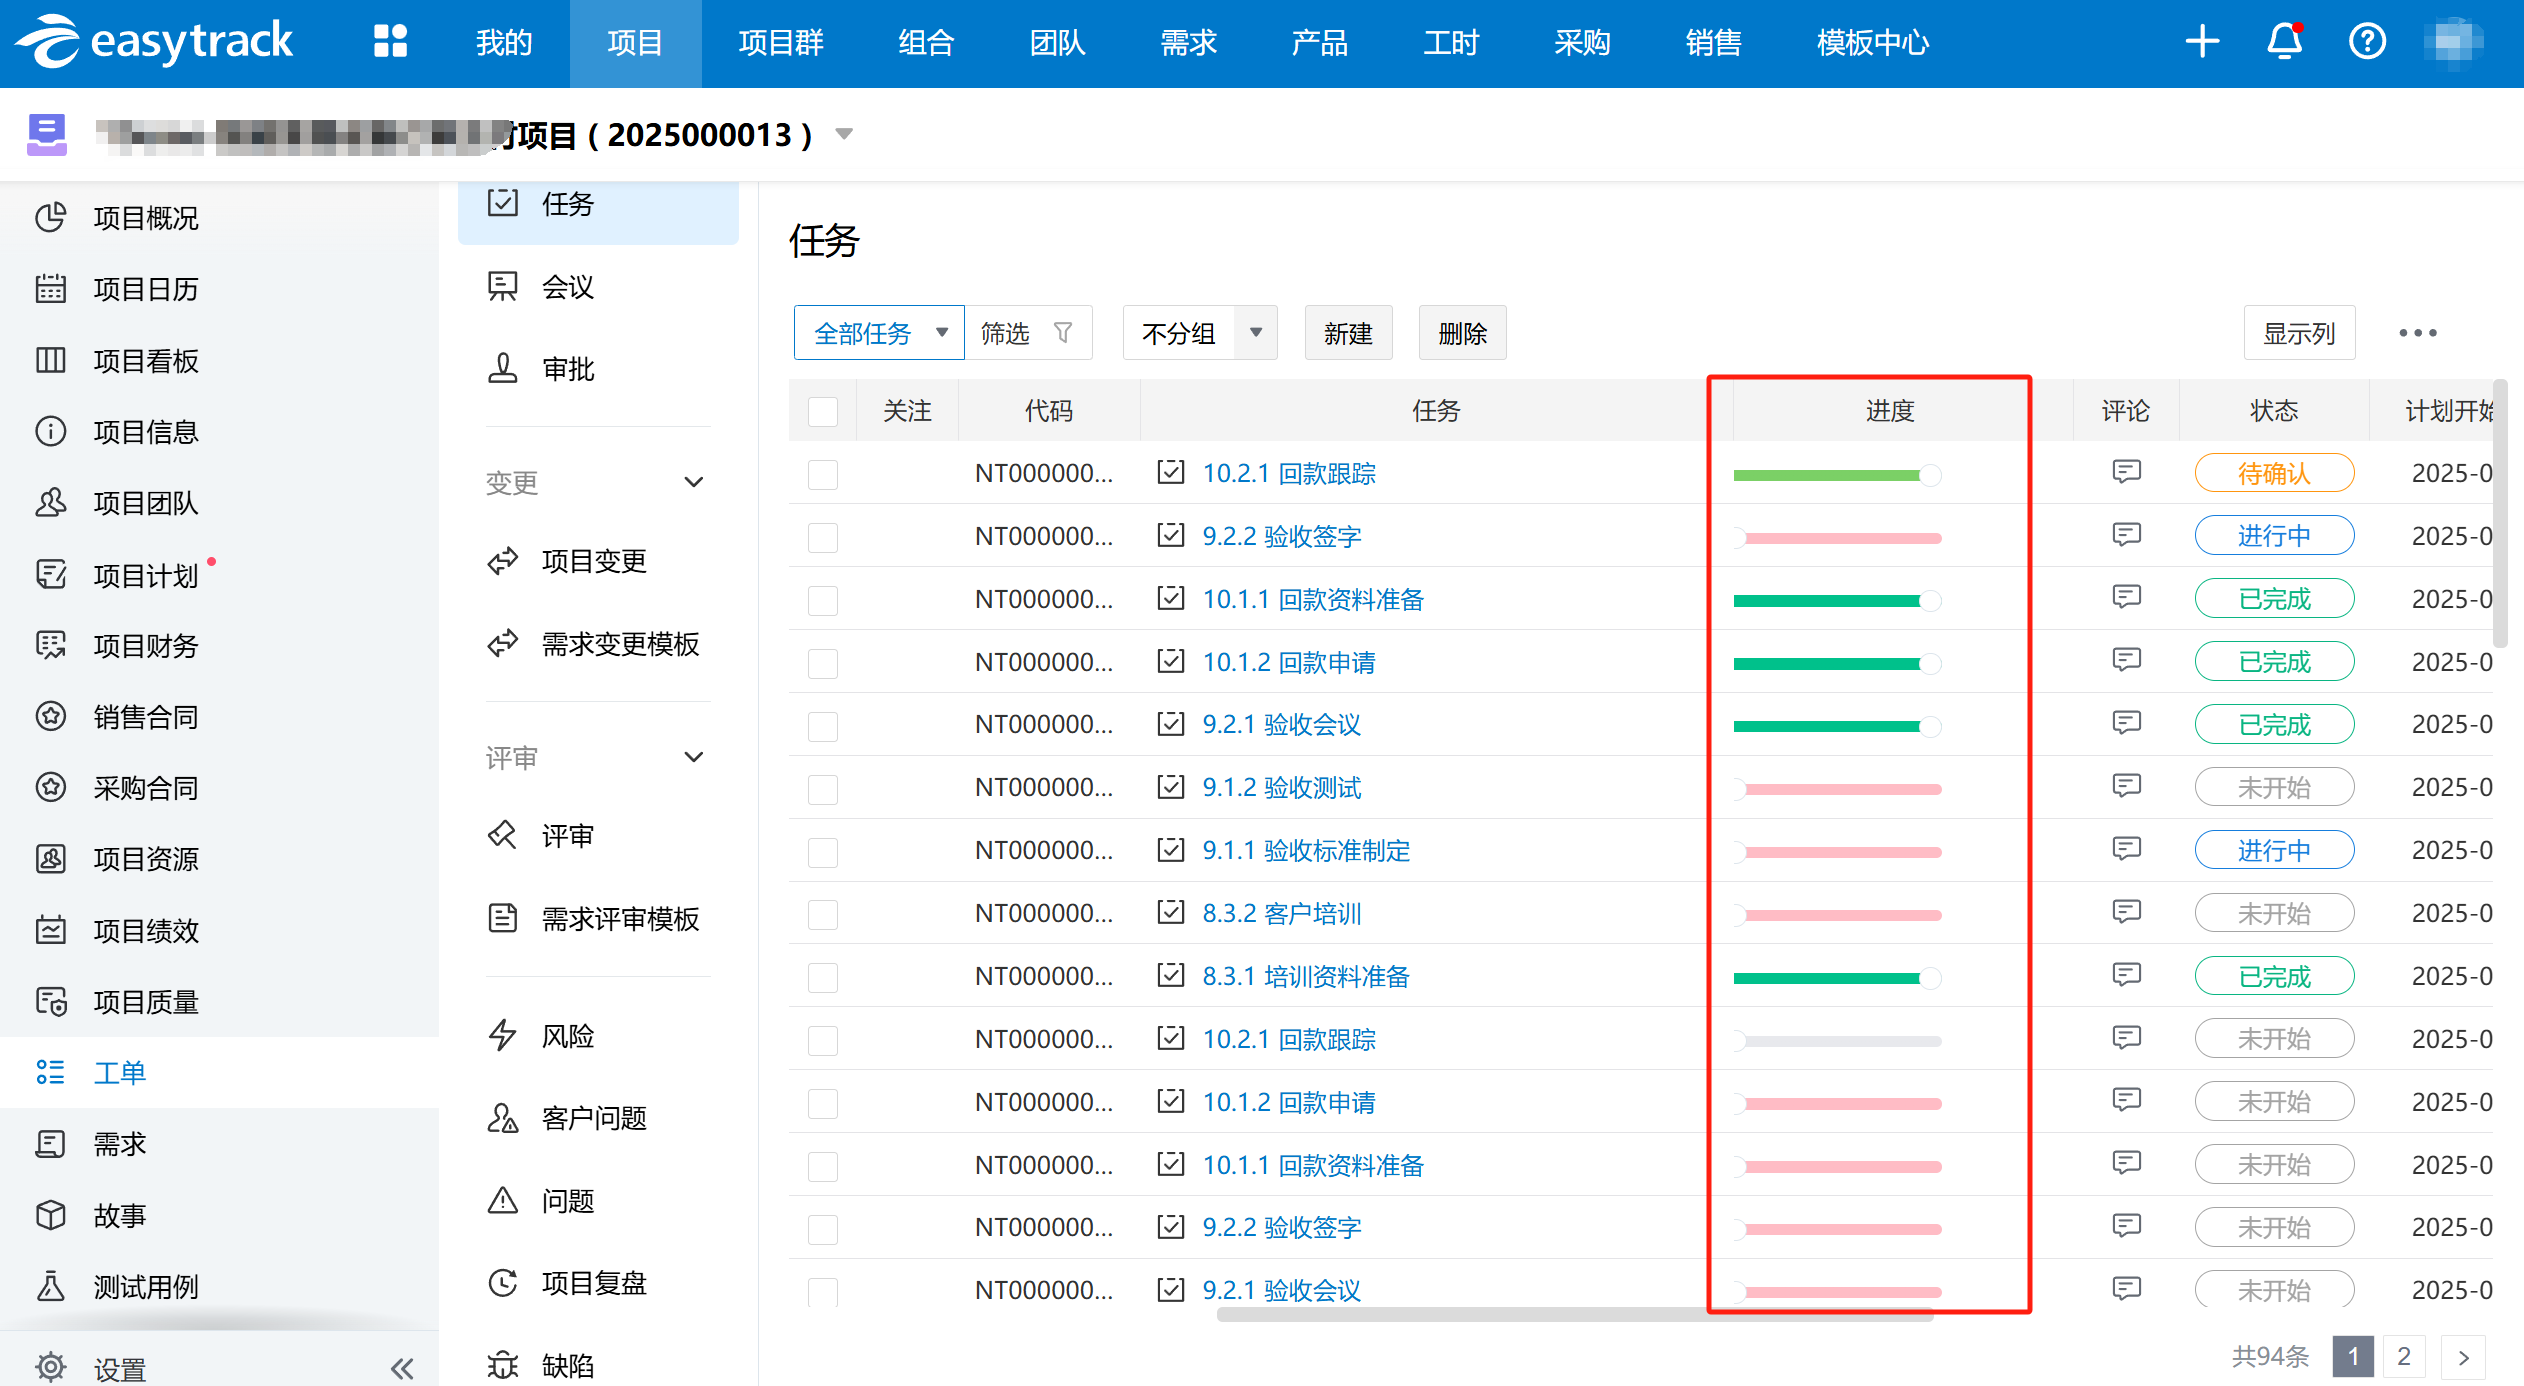Go to page 2 in pagination
This screenshot has width=2524, height=1386.
(2403, 1357)
